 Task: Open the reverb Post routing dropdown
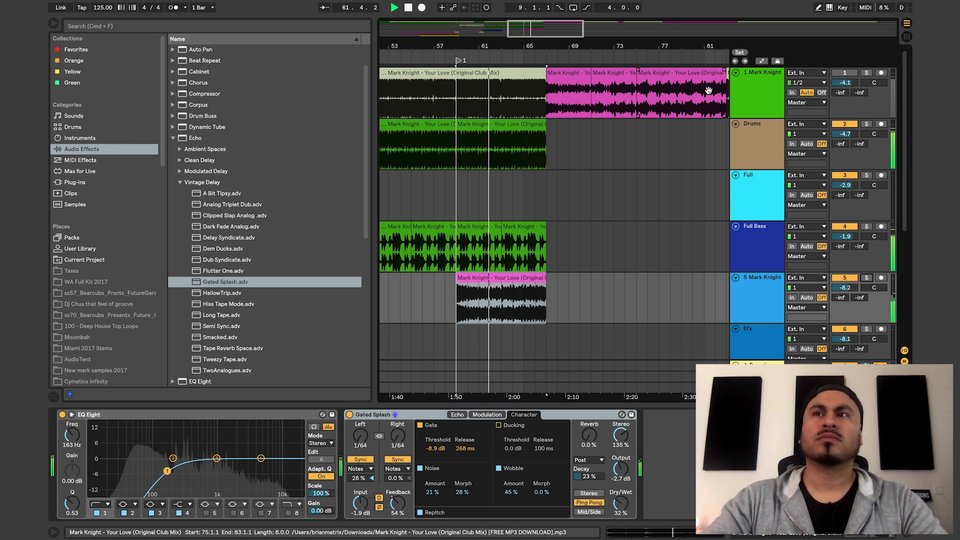click(588, 460)
